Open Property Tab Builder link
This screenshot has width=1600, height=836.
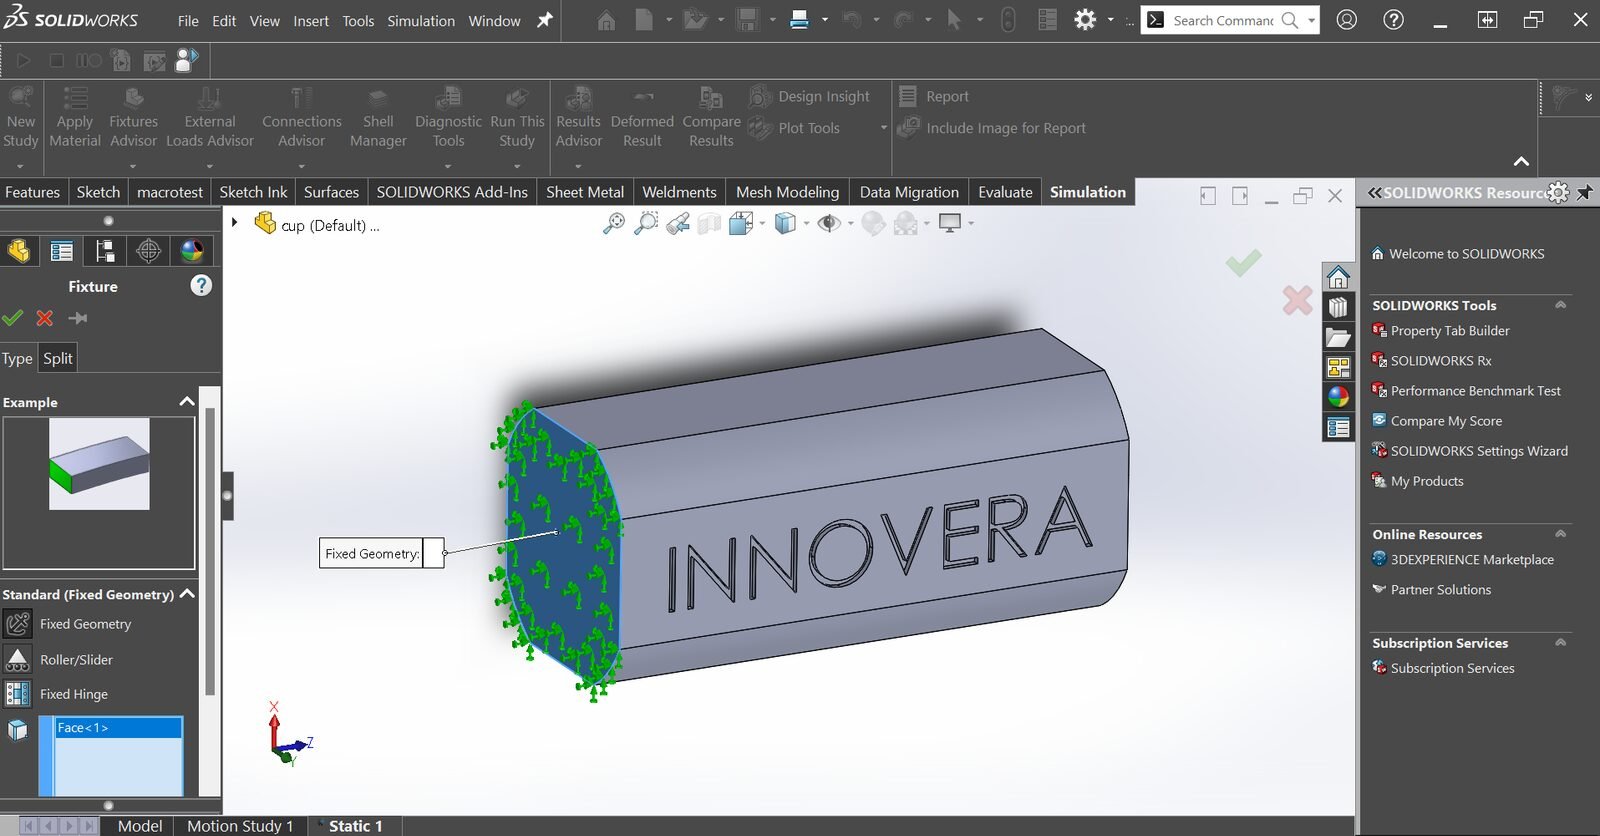[1449, 331]
